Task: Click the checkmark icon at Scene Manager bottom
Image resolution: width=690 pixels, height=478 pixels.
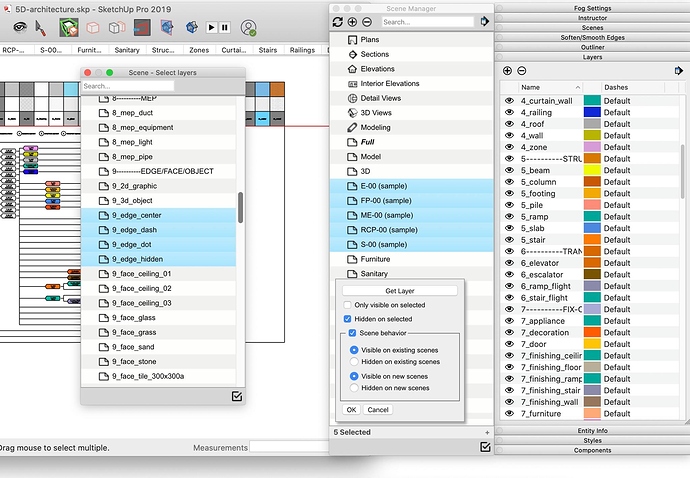Action: click(x=485, y=447)
